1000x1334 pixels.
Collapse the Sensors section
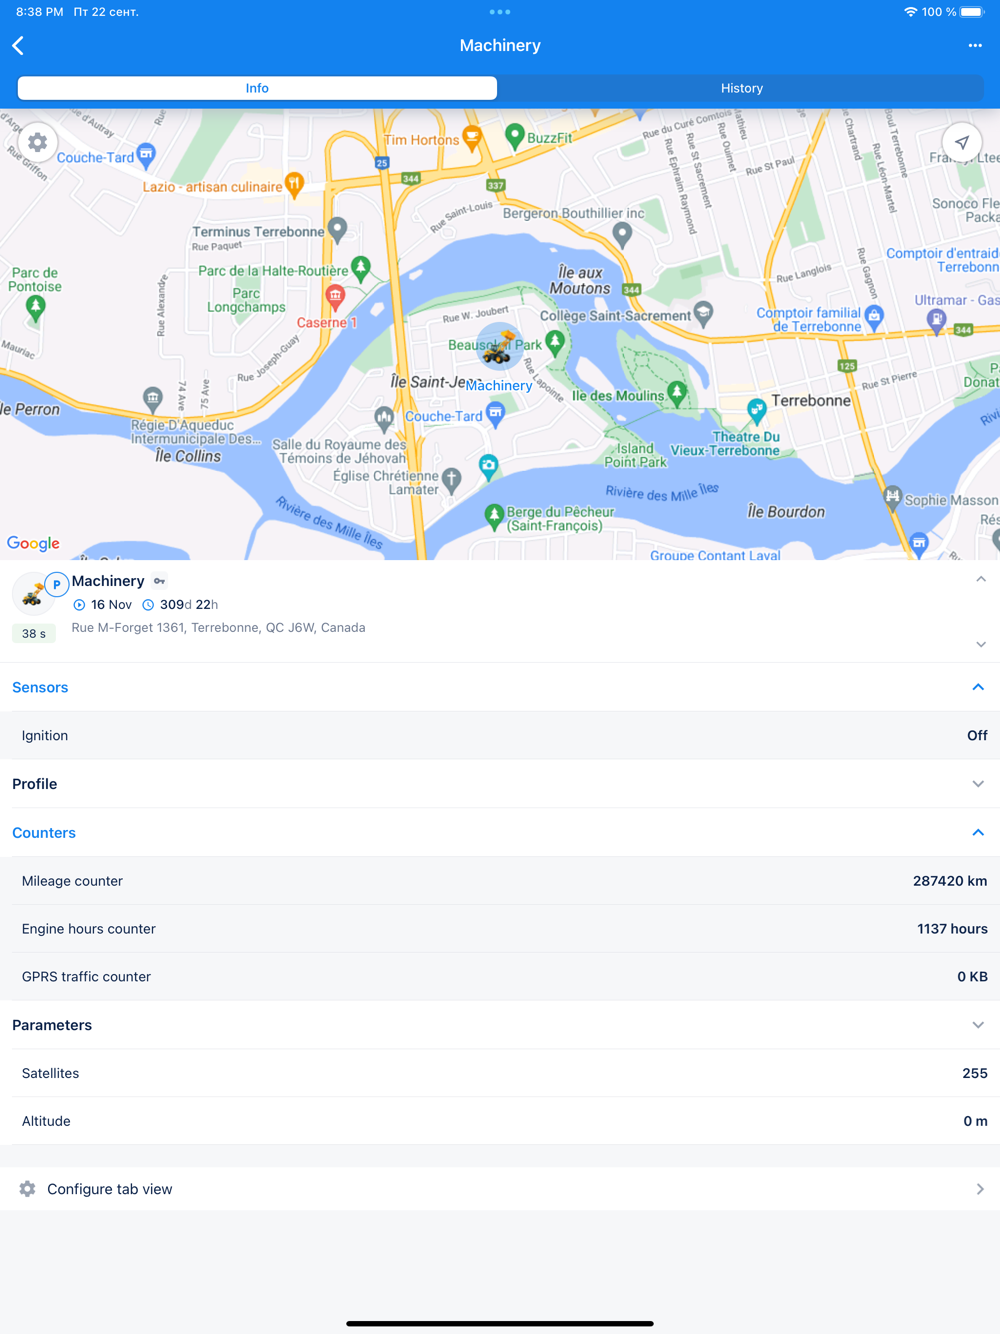[978, 688]
